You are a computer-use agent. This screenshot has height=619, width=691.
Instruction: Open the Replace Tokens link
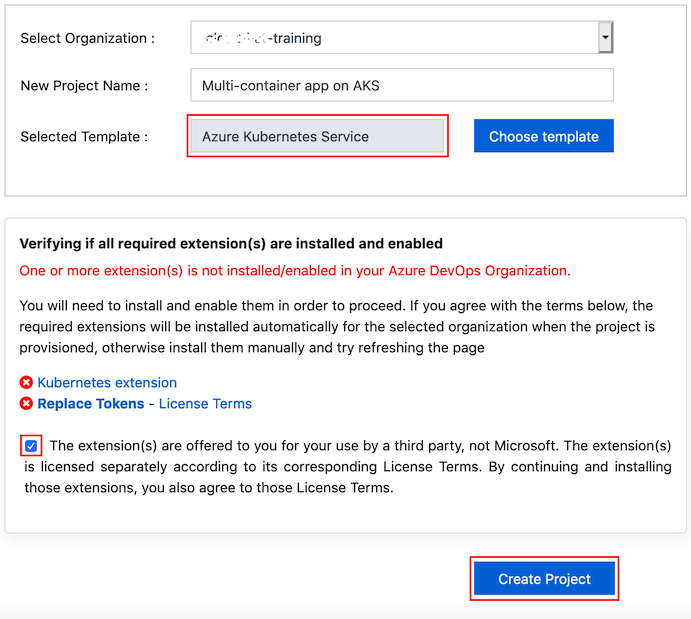tap(91, 404)
